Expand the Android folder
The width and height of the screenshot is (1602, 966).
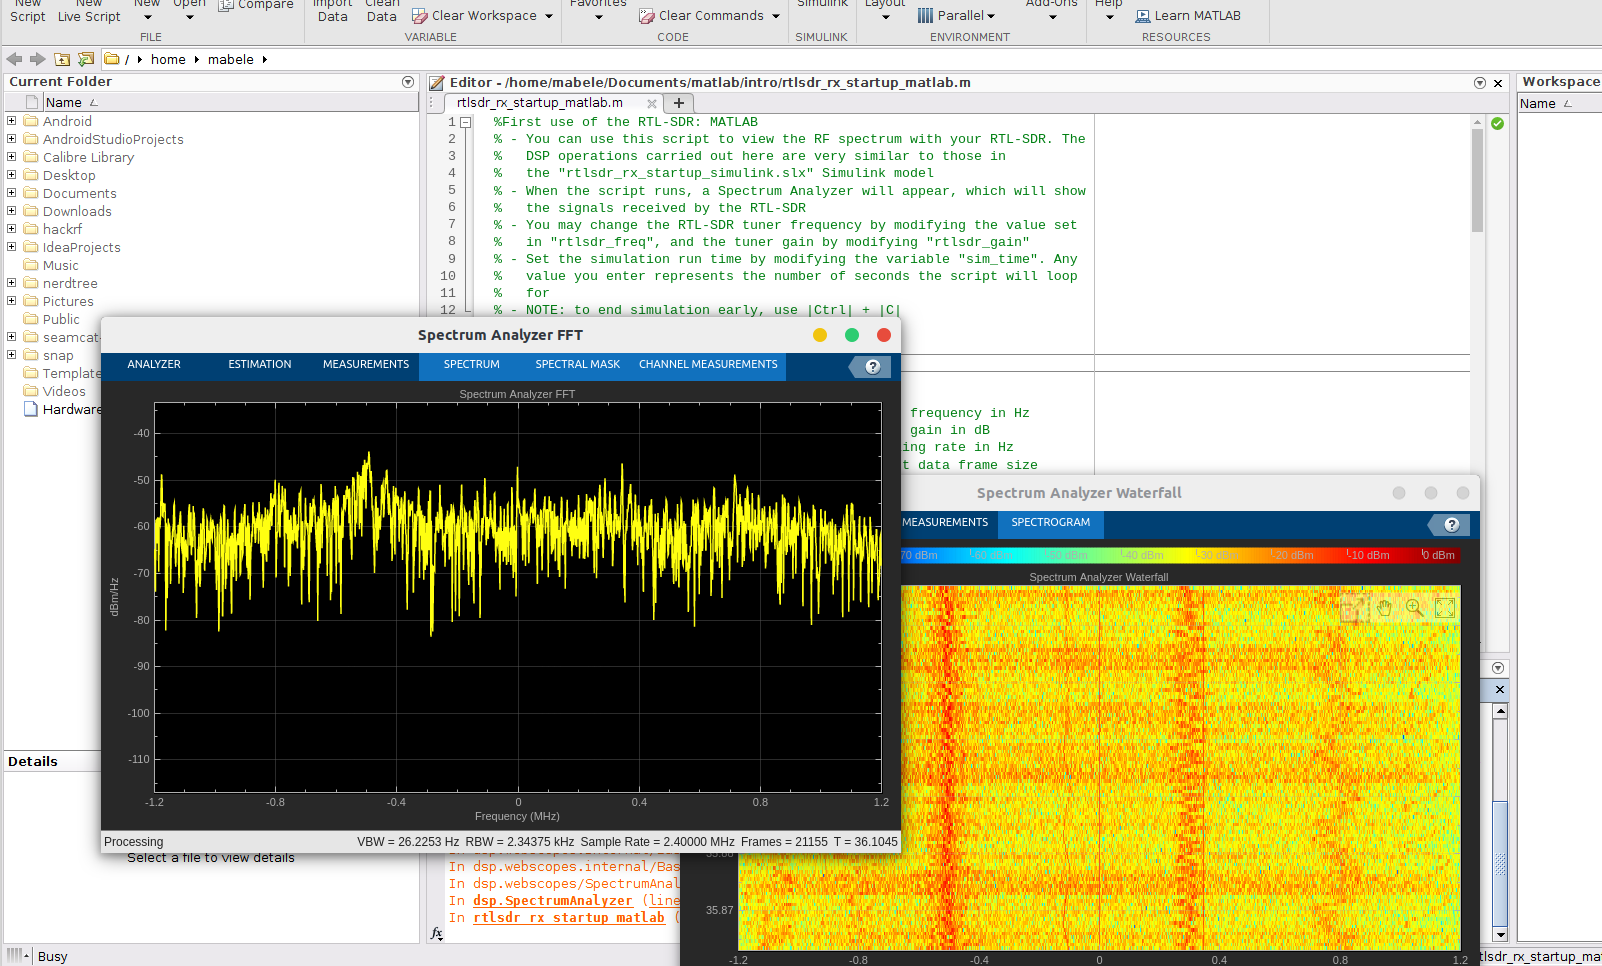pyautogui.click(x=12, y=121)
